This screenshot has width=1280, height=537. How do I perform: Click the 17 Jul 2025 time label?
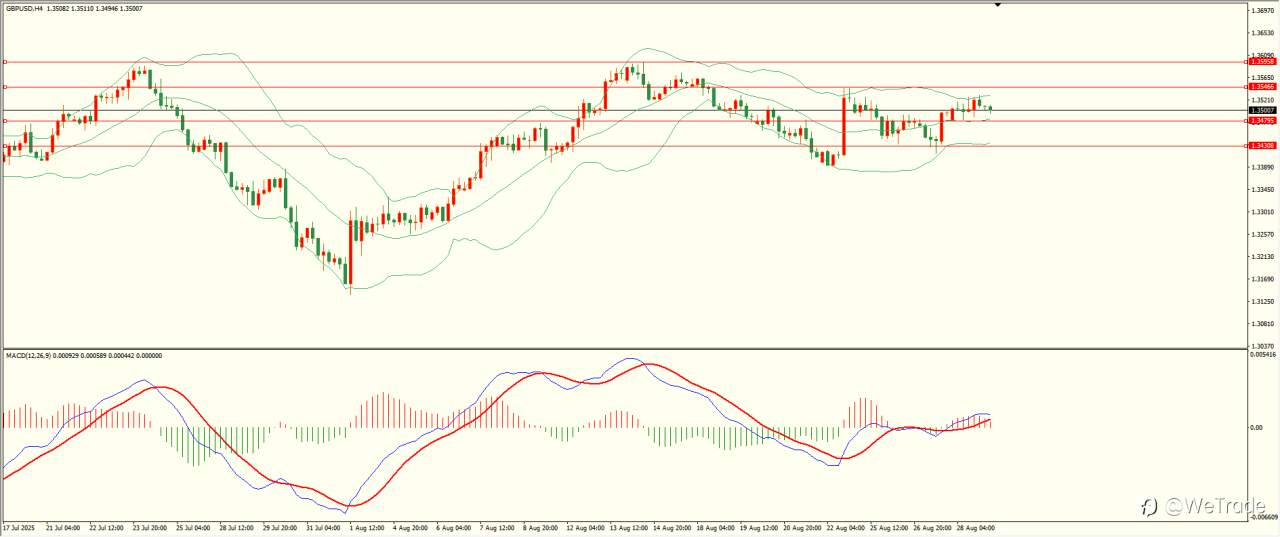pos(19,526)
